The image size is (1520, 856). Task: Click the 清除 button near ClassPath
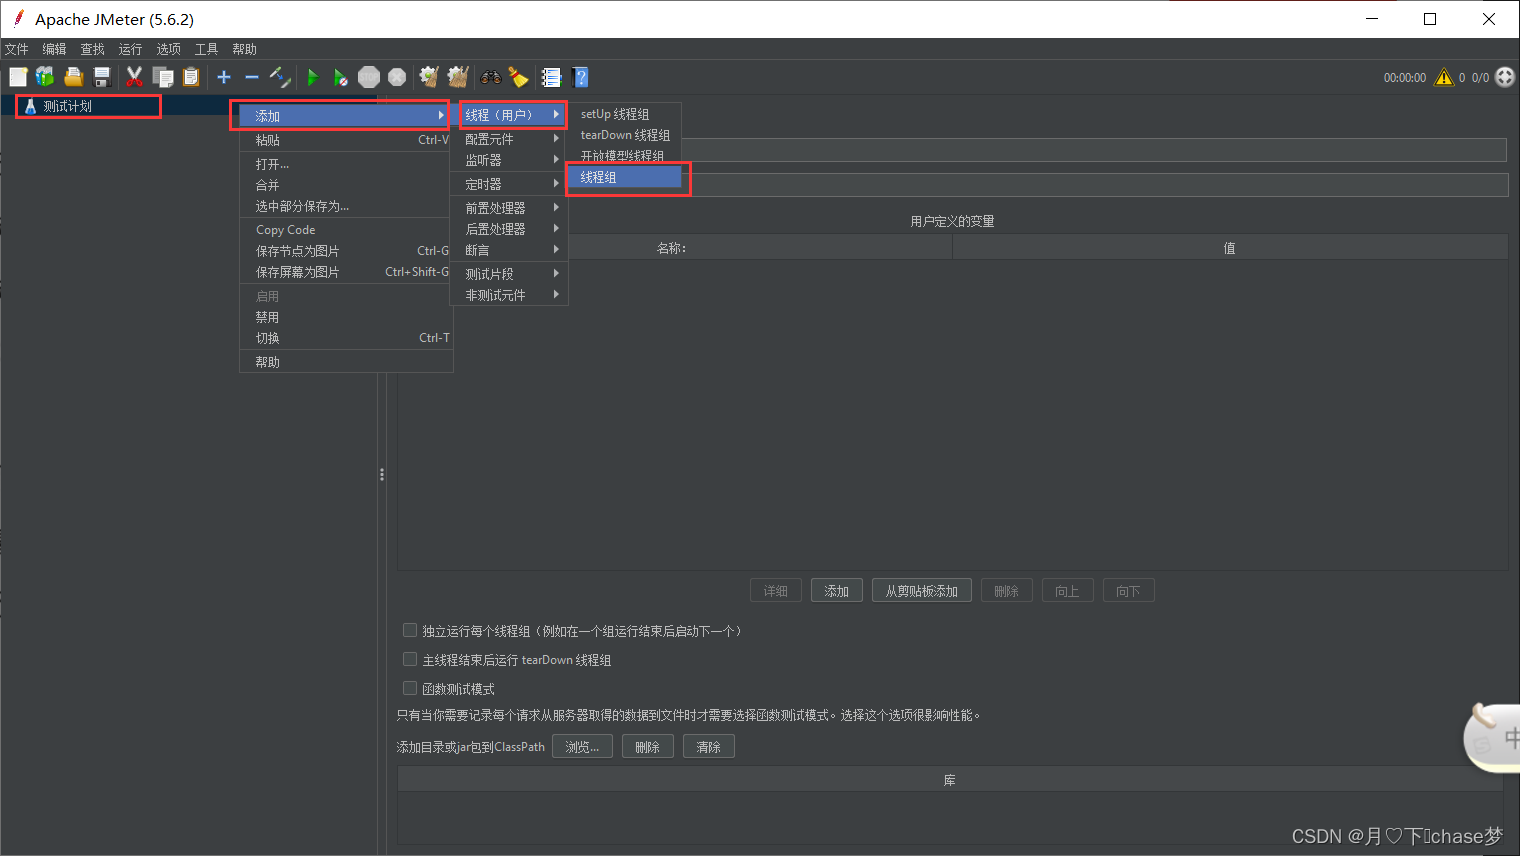[709, 747]
